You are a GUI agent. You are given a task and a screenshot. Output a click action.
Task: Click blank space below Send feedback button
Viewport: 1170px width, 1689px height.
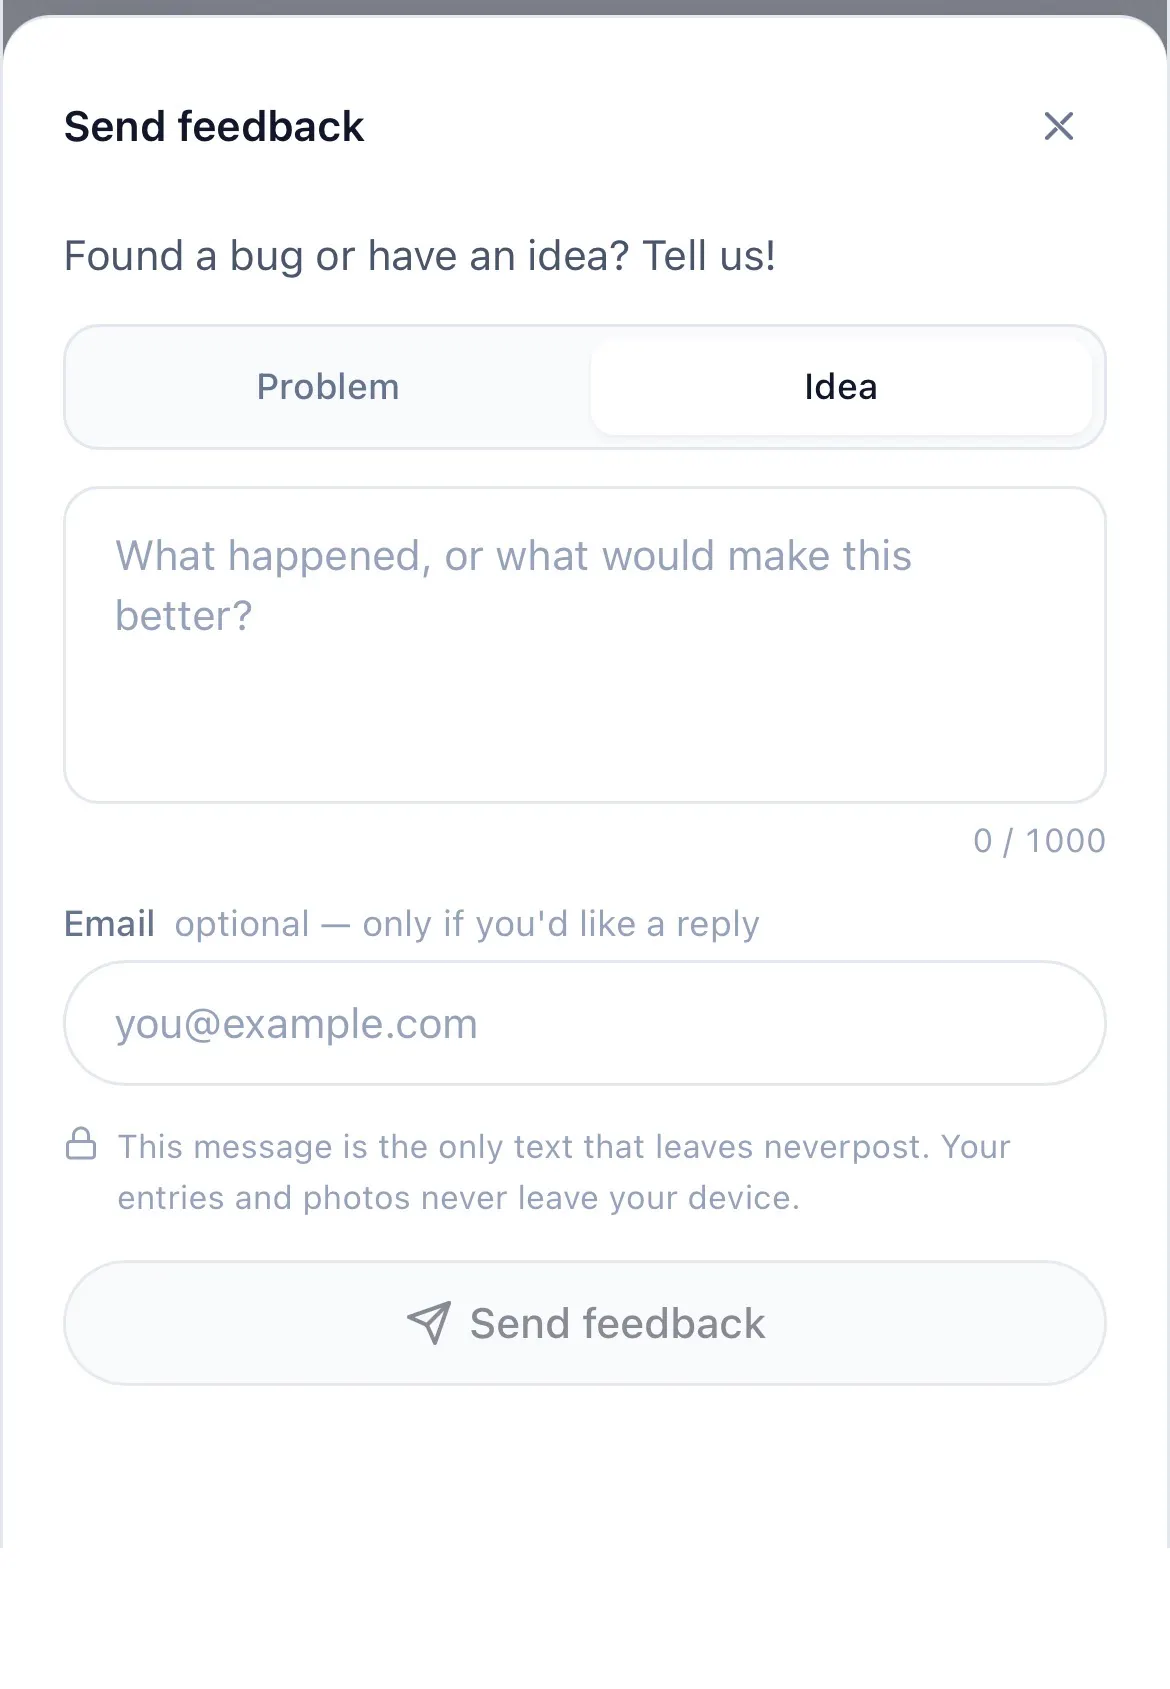tap(585, 1465)
